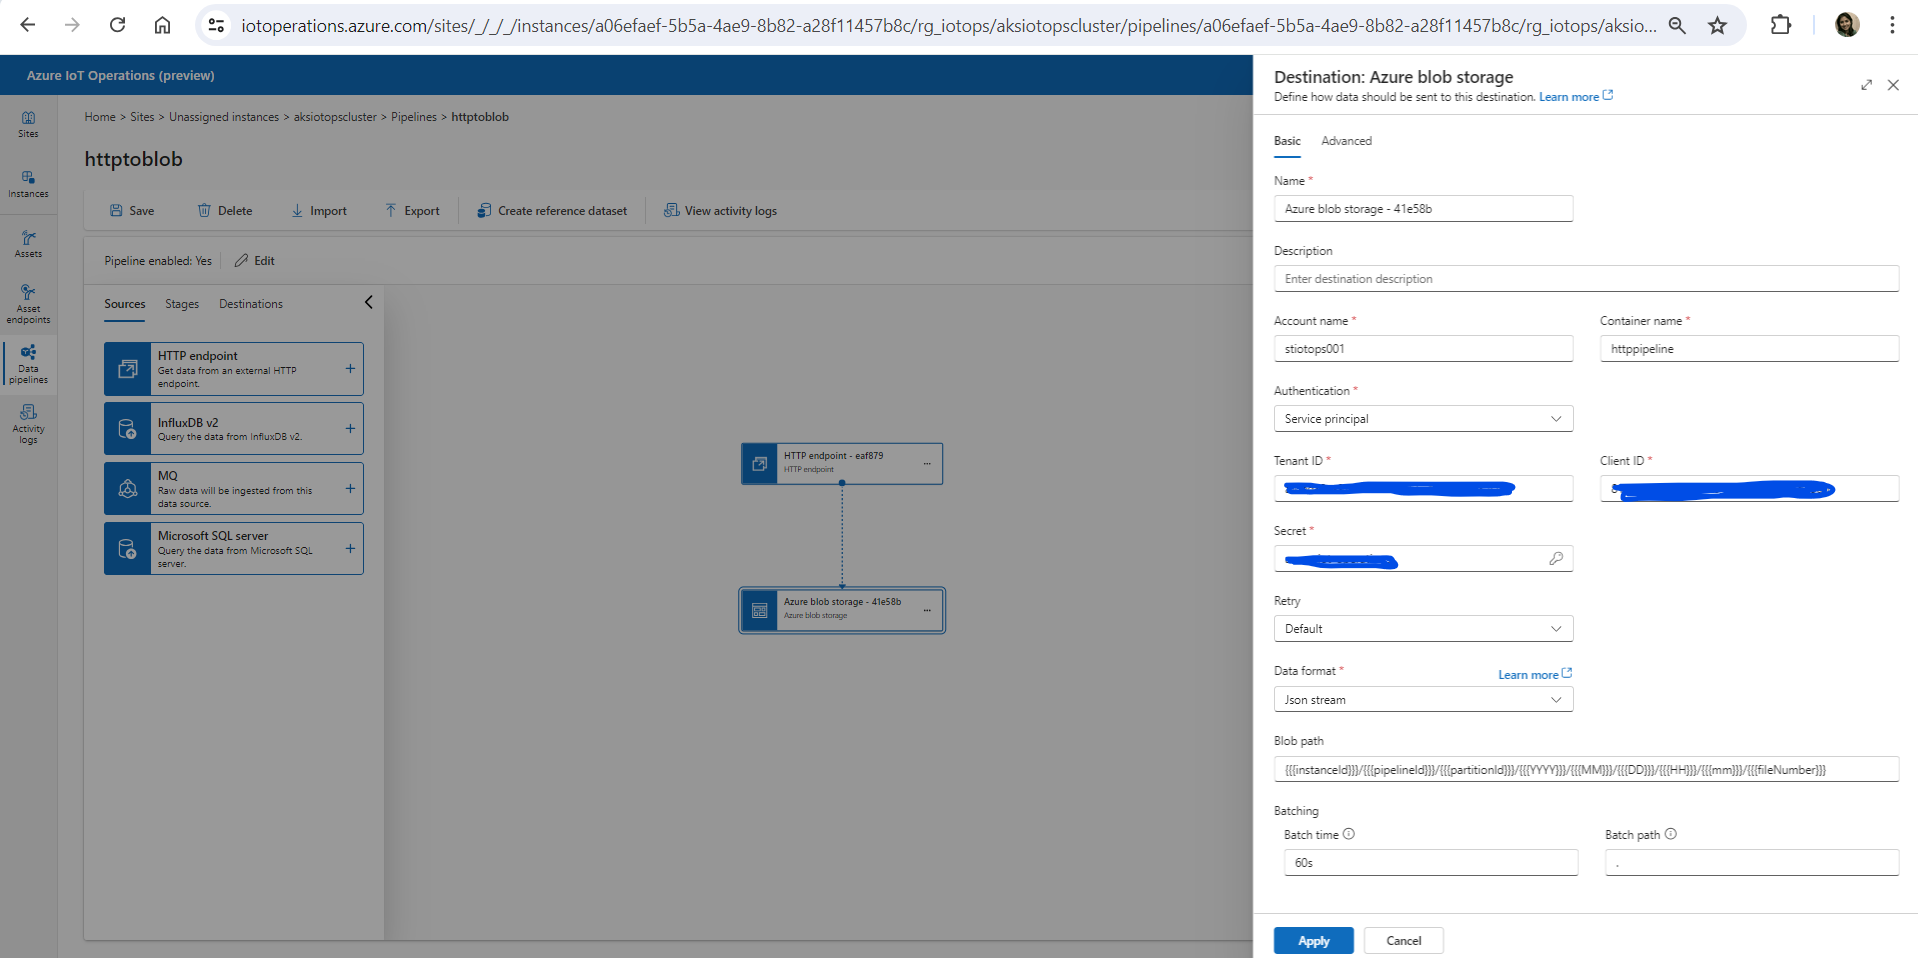The image size is (1918, 958).
Task: Edit the destination Name field
Action: coord(1423,209)
